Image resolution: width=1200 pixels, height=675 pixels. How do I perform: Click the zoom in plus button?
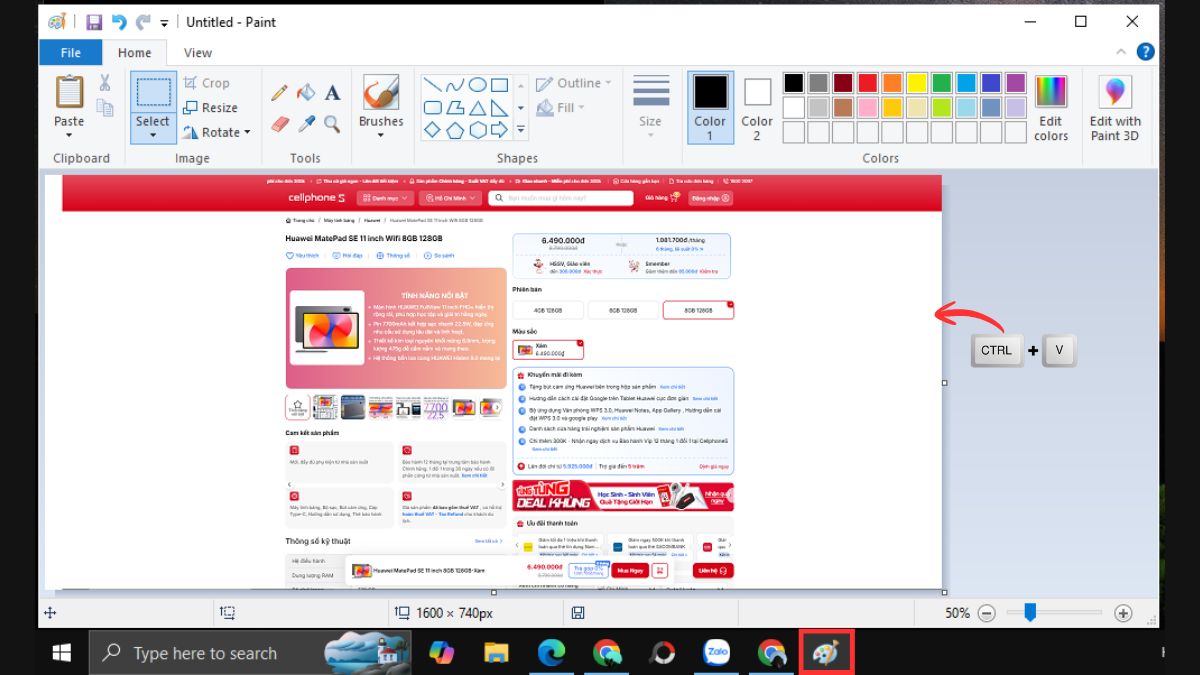point(1123,613)
